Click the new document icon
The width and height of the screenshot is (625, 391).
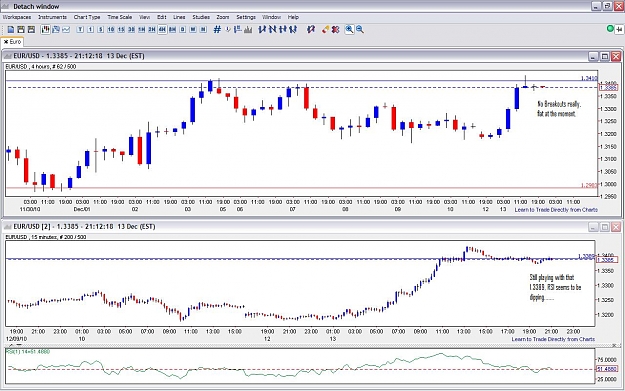click(x=11, y=29)
